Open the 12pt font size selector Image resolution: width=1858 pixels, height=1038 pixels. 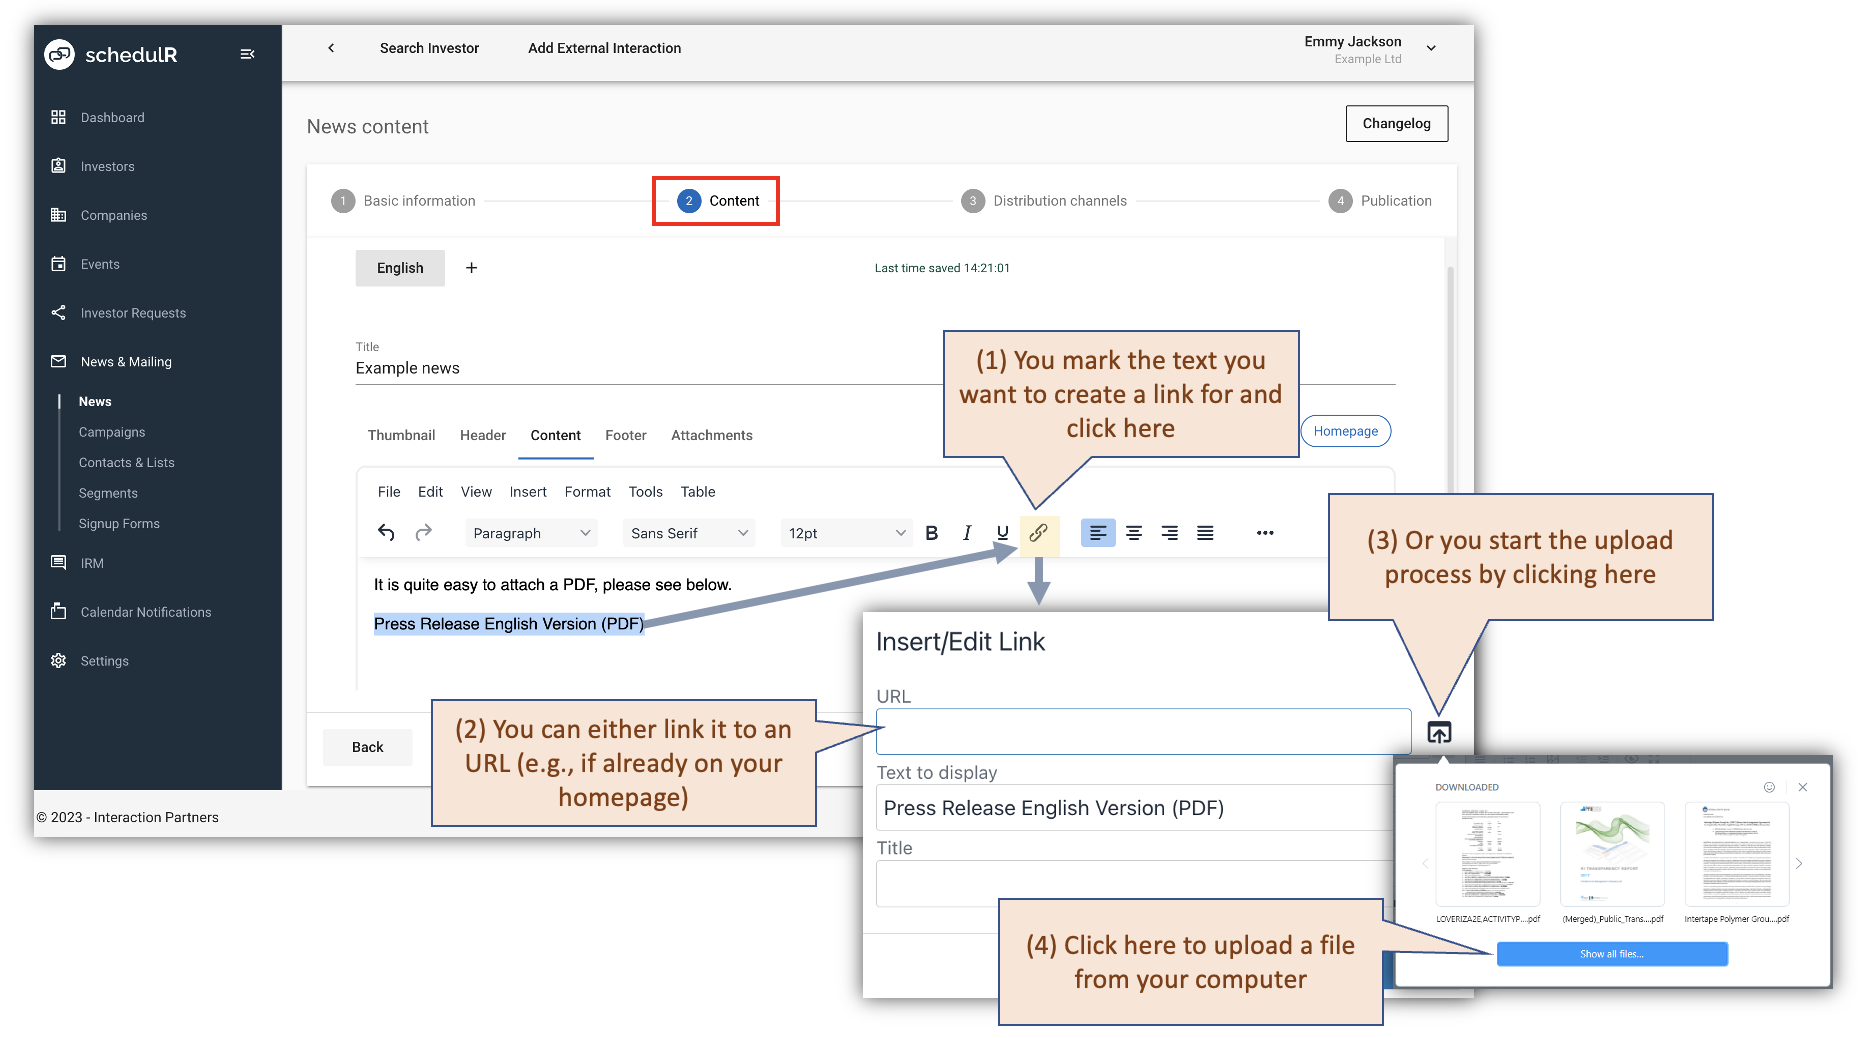click(x=845, y=533)
